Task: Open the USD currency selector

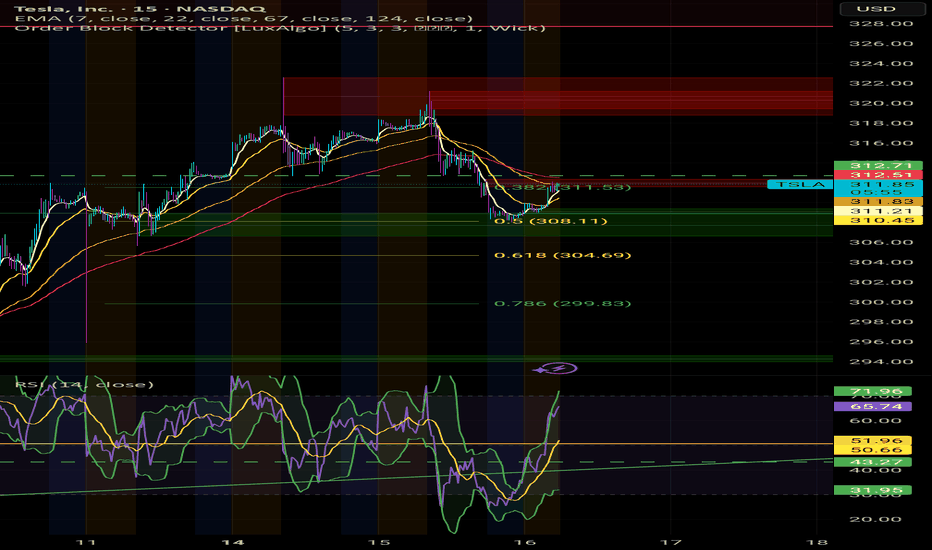Action: pos(881,8)
